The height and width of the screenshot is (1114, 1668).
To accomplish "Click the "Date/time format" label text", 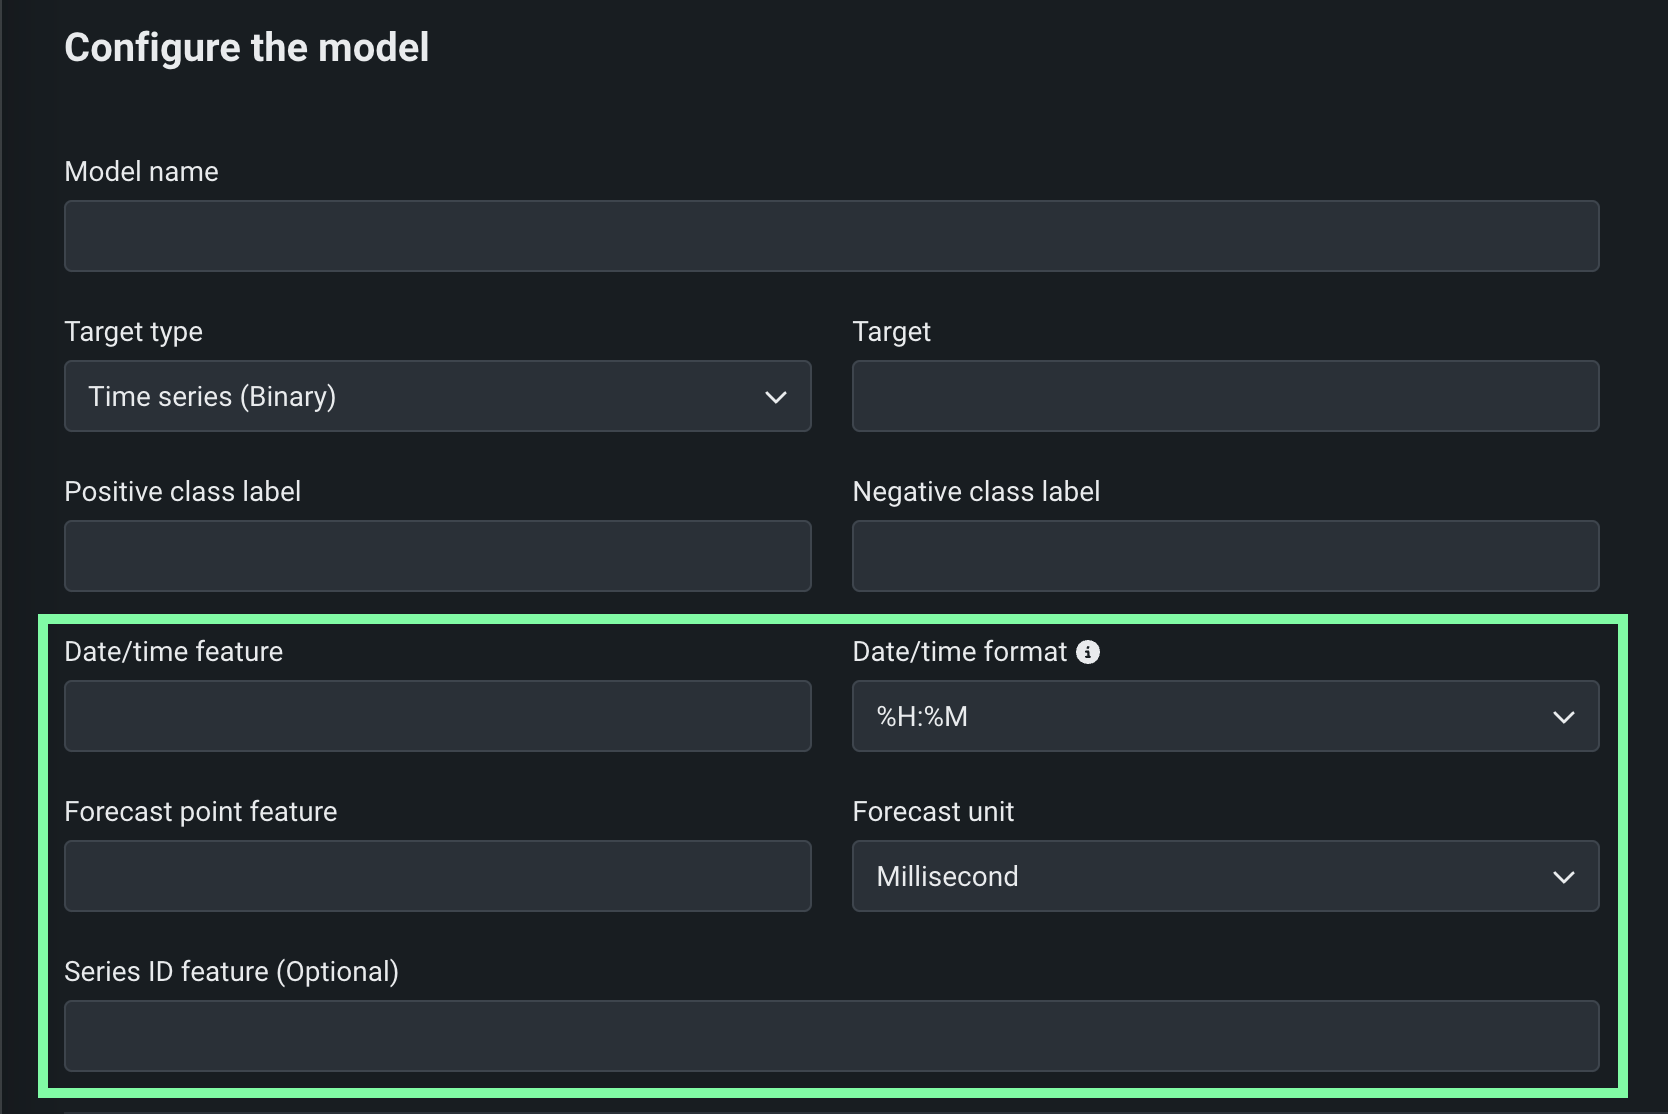I will [959, 652].
